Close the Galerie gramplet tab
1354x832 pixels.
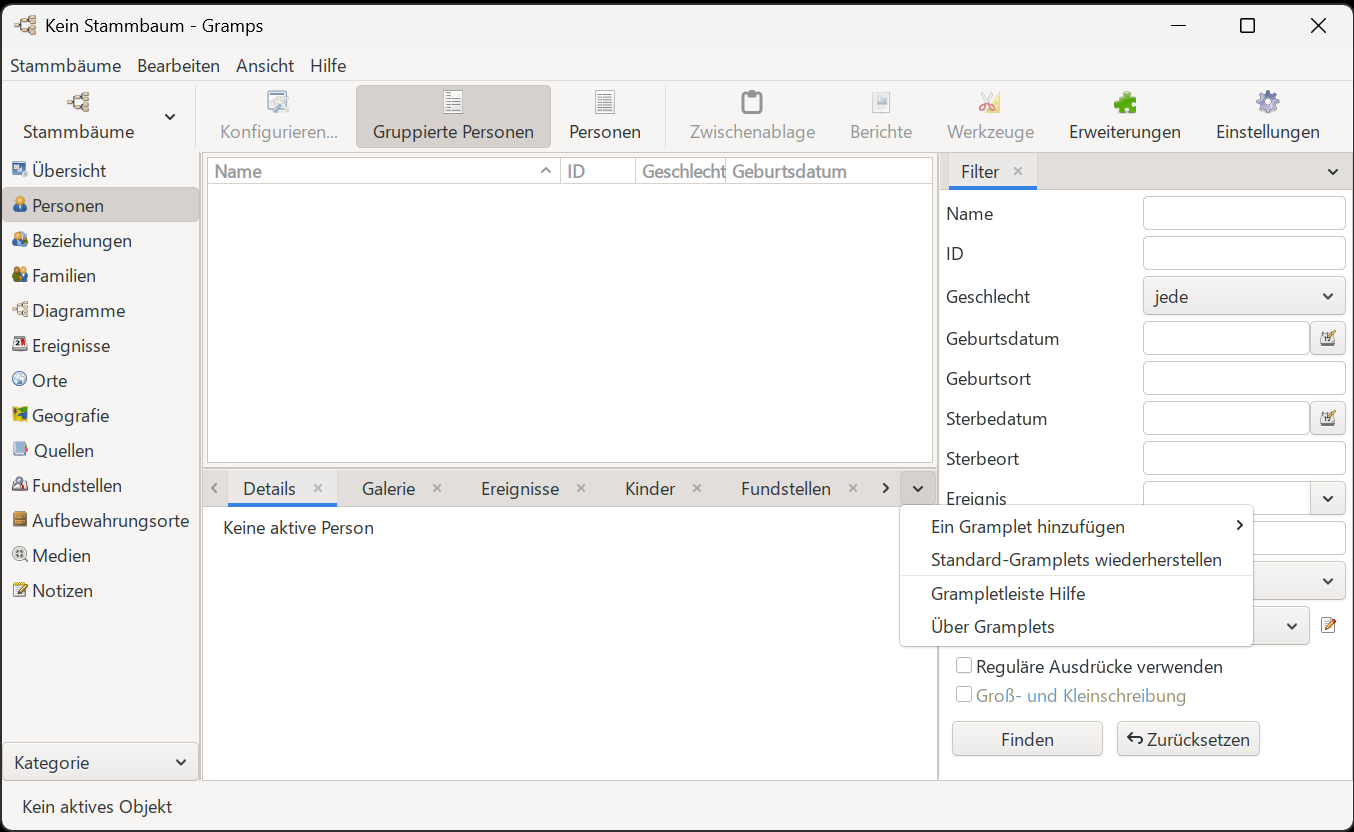coord(437,488)
